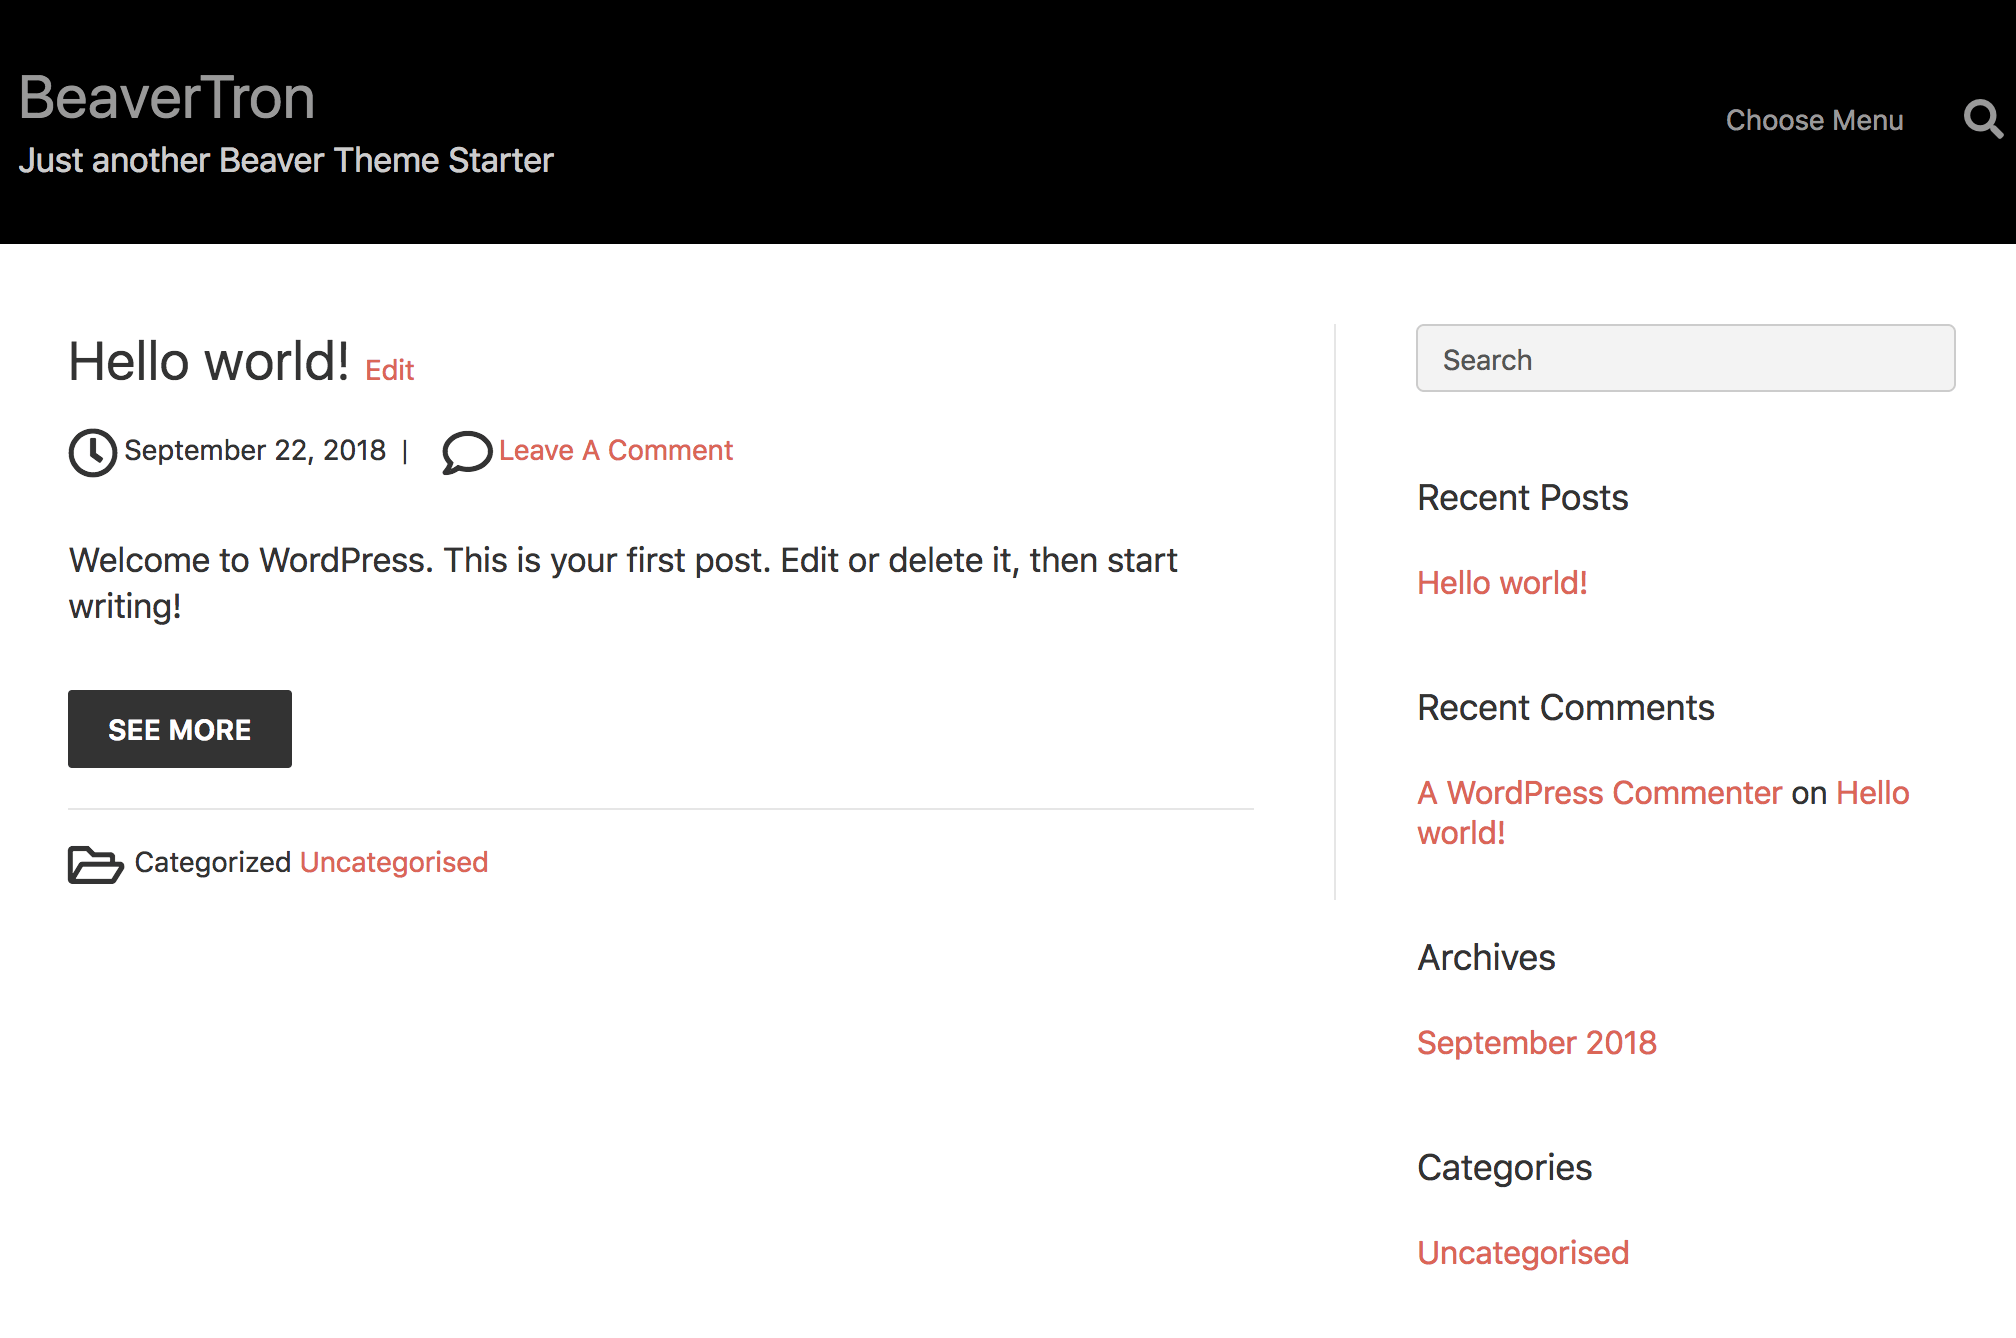Viewport: 2016px width, 1338px height.
Task: Click the open folder category icon
Action: tap(95, 864)
